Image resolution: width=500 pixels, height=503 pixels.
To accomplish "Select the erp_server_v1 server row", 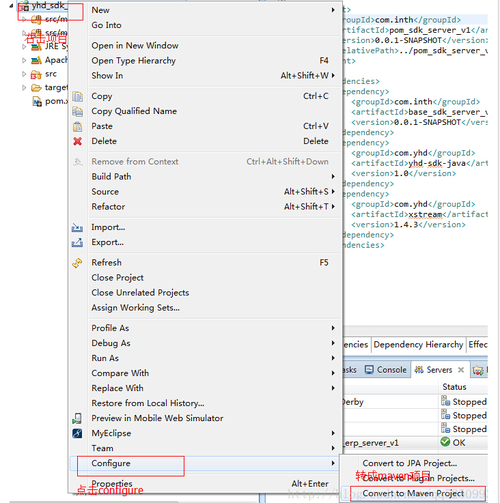I will (415, 443).
